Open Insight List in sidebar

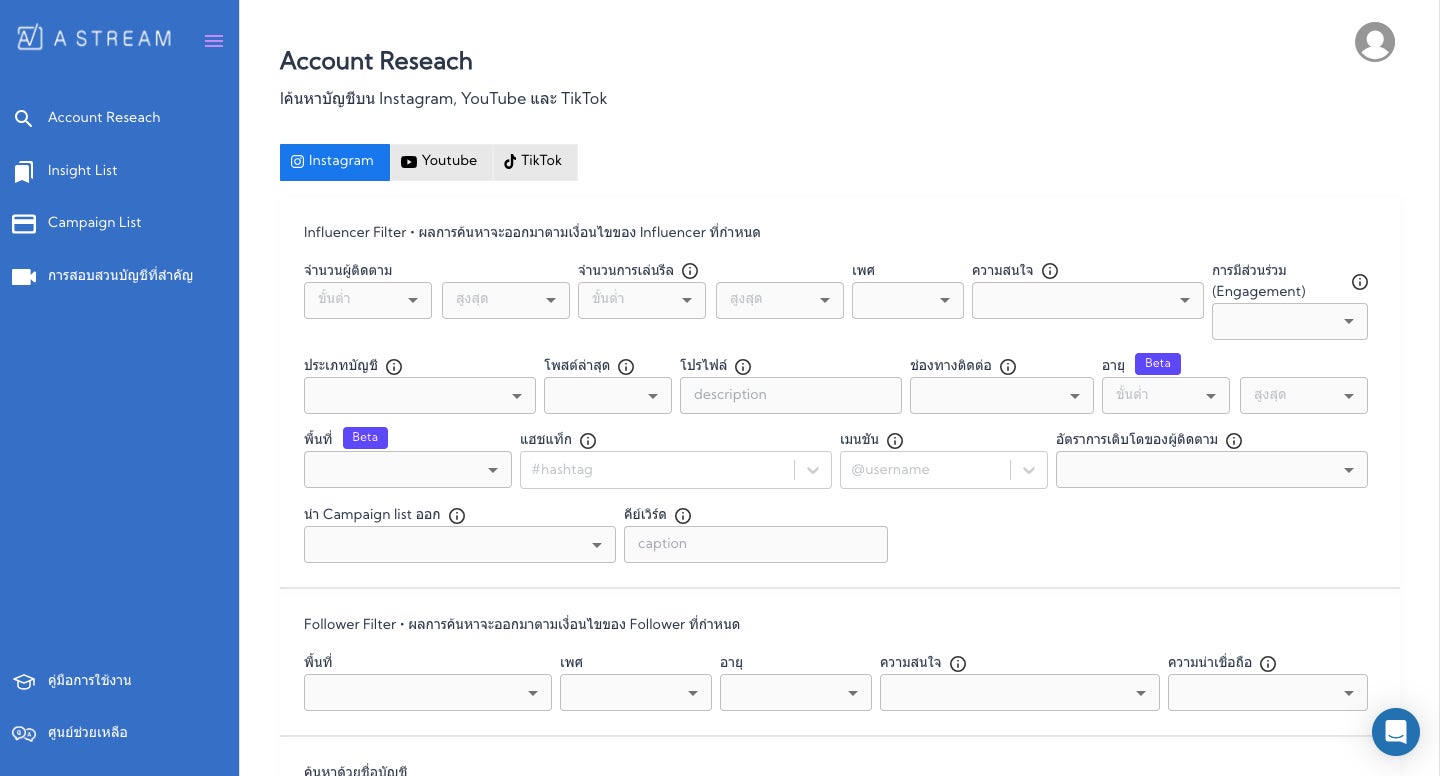point(82,171)
